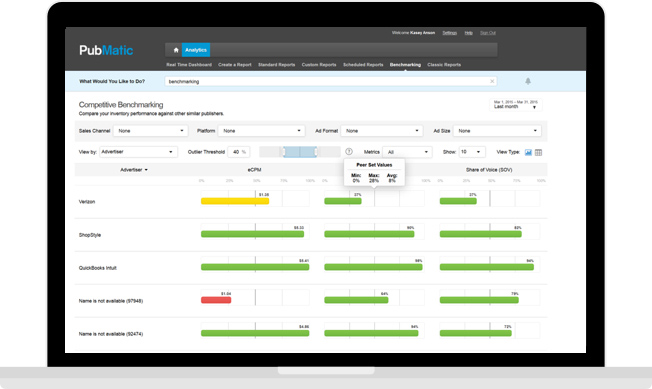The width and height of the screenshot is (652, 389).
Task: Click the Help link
Action: 469,33
